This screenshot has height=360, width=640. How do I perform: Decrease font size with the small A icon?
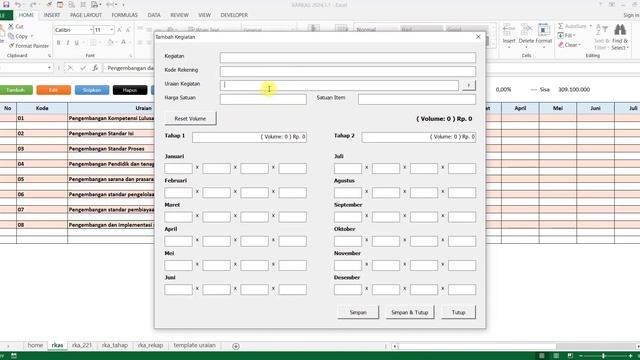click(128, 30)
